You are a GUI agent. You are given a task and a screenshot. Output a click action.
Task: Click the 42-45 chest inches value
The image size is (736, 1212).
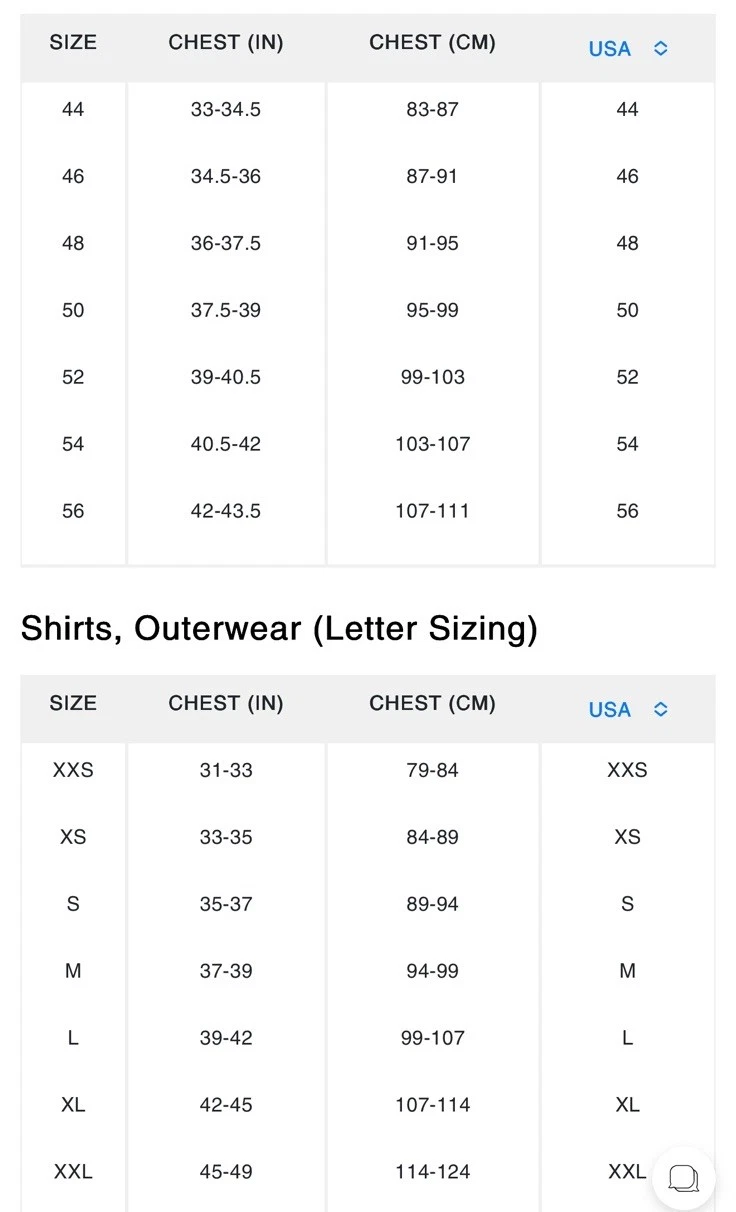point(226,1105)
